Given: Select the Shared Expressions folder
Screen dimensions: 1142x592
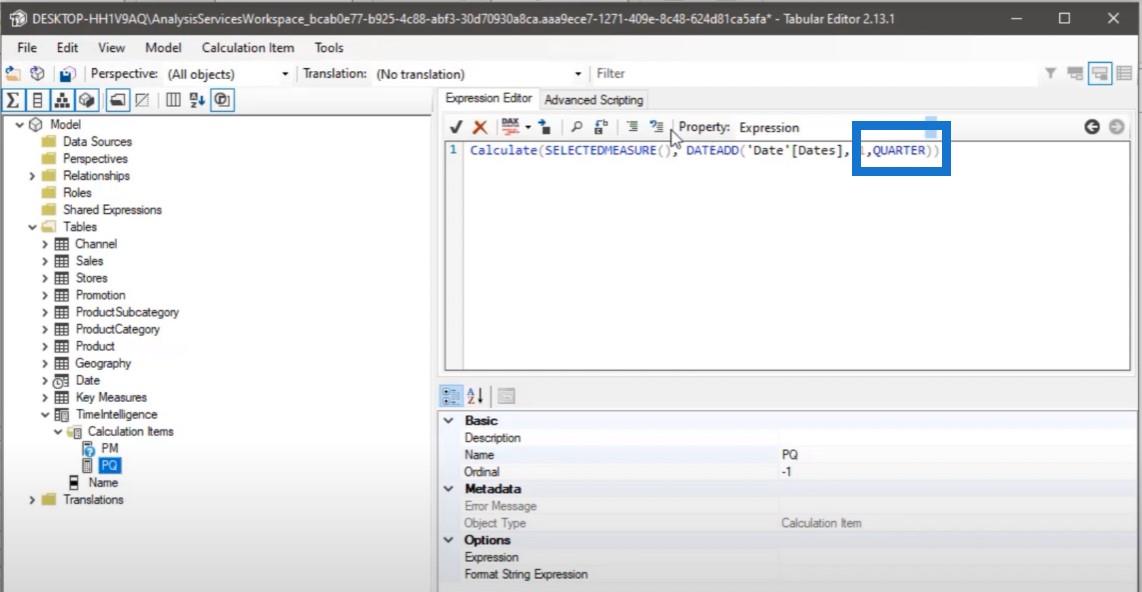Looking at the screenshot, I should (112, 210).
